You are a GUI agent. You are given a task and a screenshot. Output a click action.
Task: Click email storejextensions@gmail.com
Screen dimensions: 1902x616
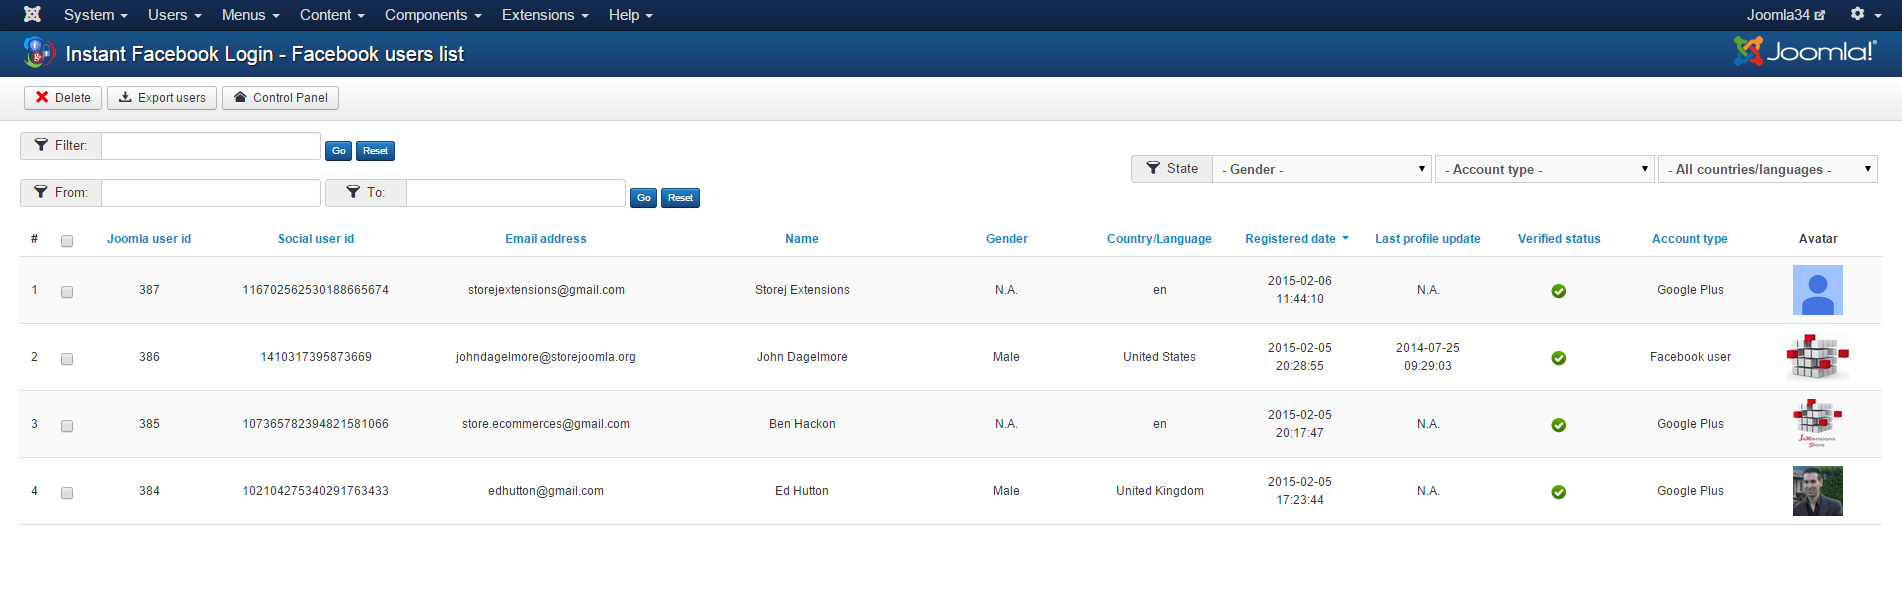[546, 290]
